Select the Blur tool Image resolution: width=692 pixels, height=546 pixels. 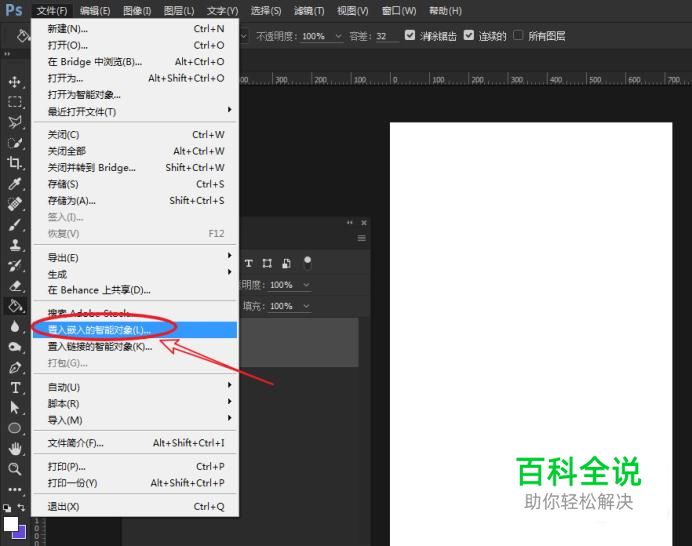(15, 326)
